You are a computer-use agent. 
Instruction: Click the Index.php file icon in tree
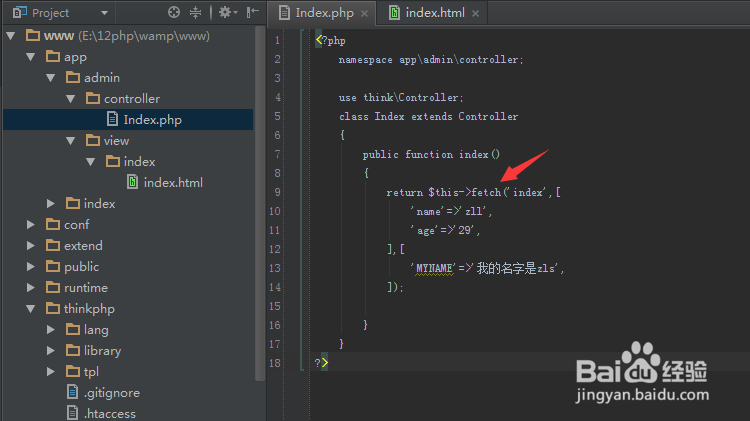click(x=112, y=119)
